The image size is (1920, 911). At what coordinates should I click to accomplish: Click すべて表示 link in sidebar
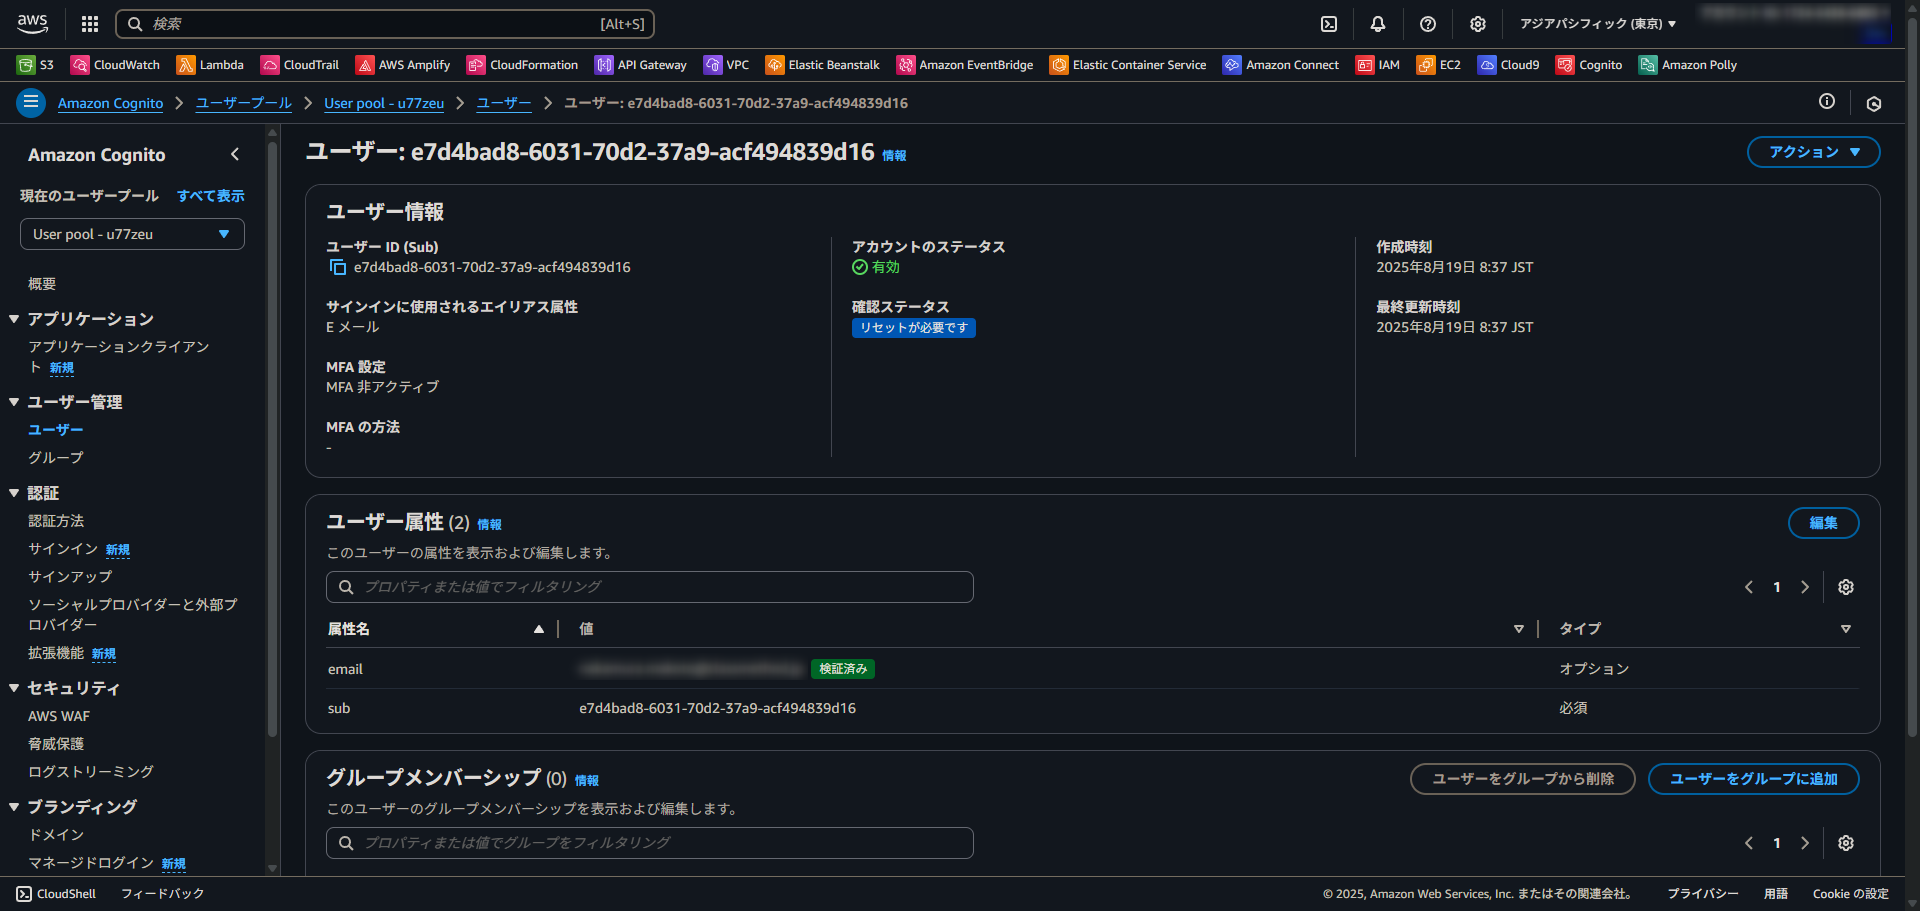click(211, 196)
